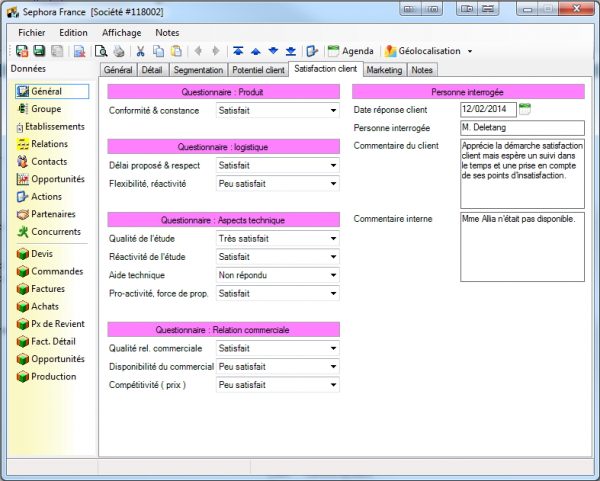Select Général in the Données sidebar
600x481 pixels.
pos(52,91)
